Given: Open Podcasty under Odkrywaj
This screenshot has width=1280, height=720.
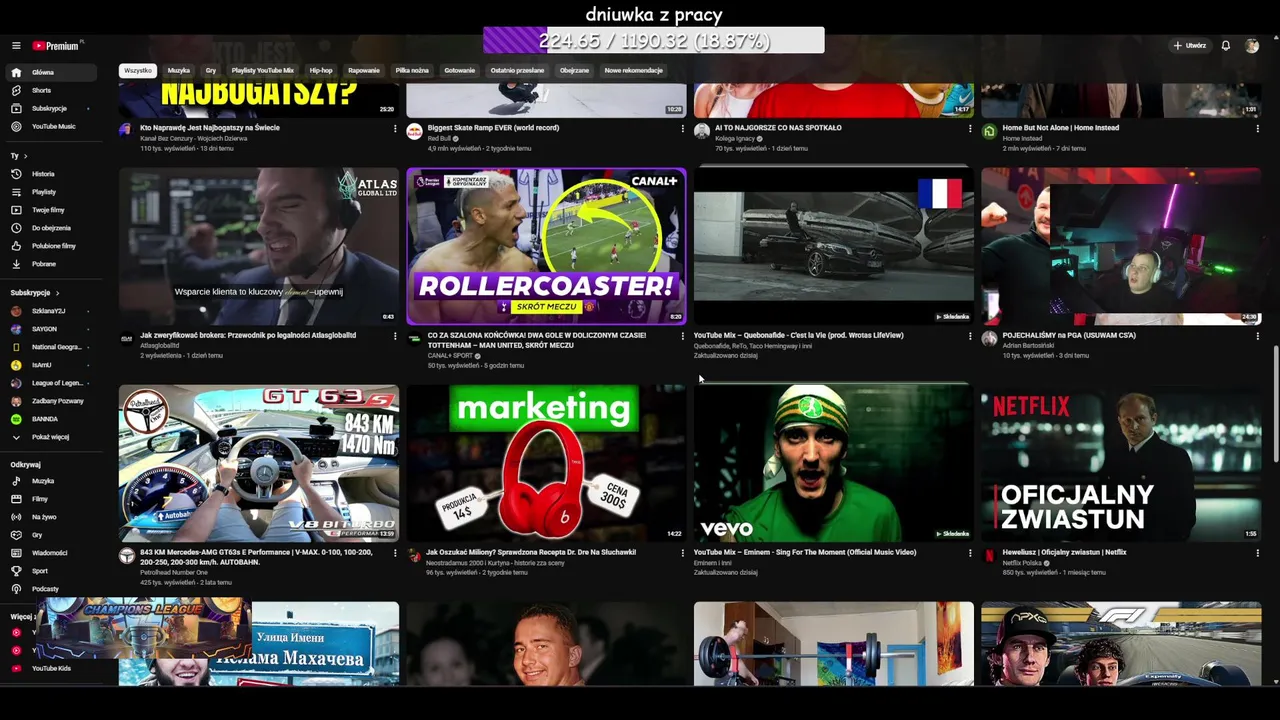Looking at the screenshot, I should [x=52, y=589].
